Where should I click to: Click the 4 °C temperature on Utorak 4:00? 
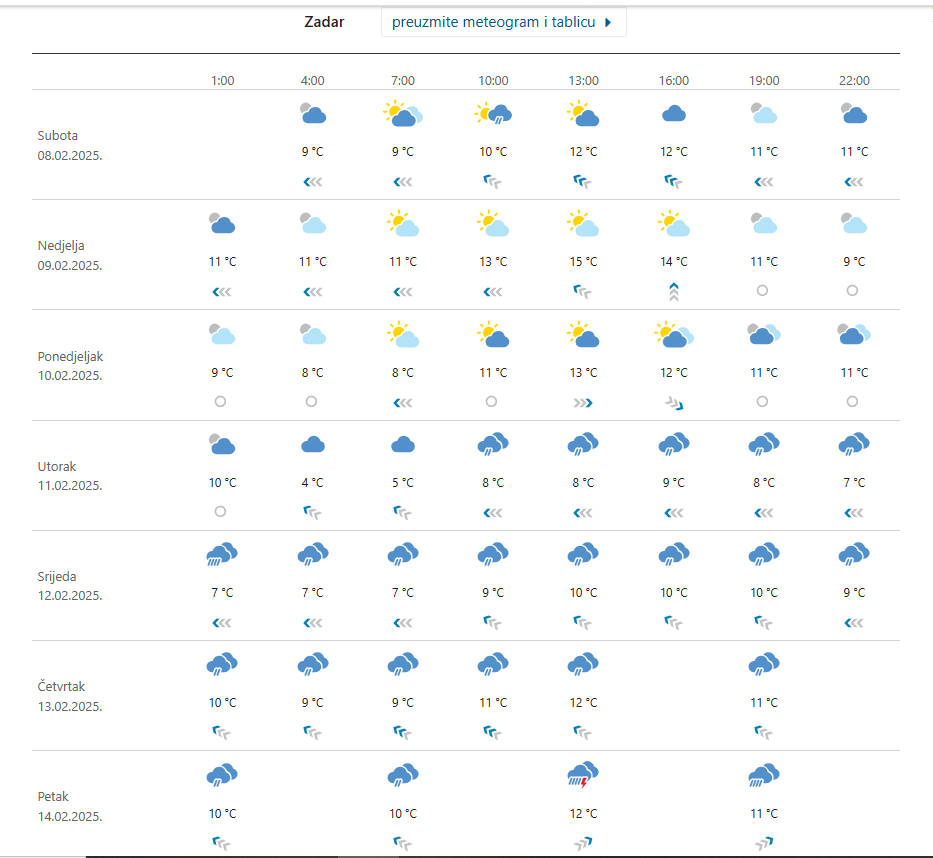[x=312, y=482]
